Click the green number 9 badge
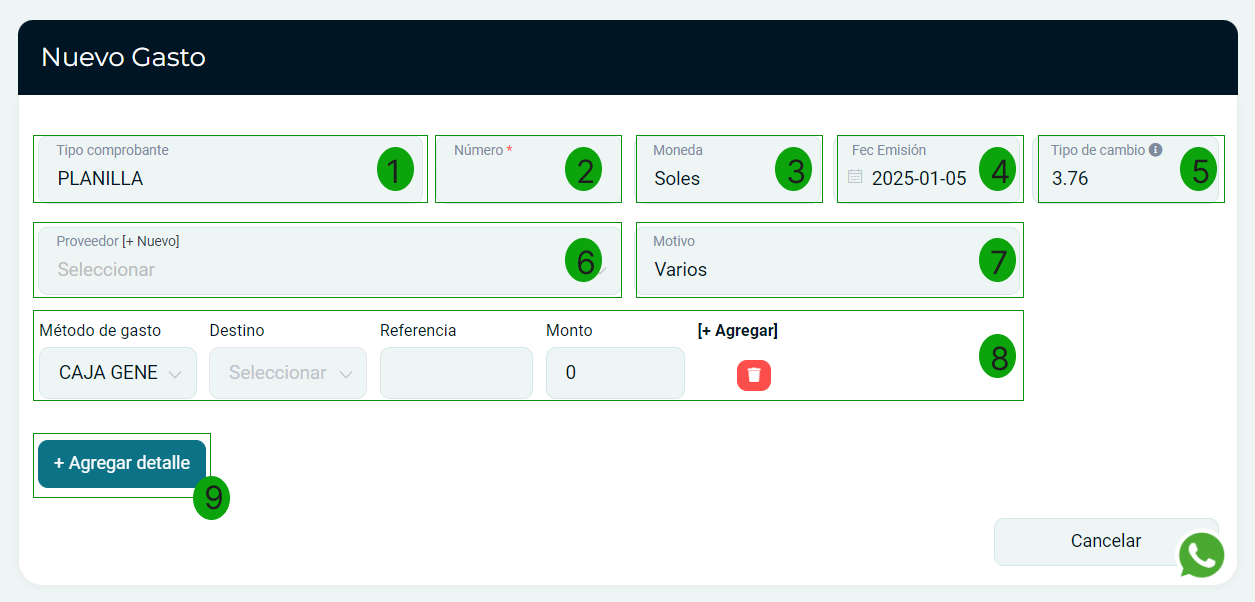The image size is (1255, 602). pyautogui.click(x=212, y=498)
